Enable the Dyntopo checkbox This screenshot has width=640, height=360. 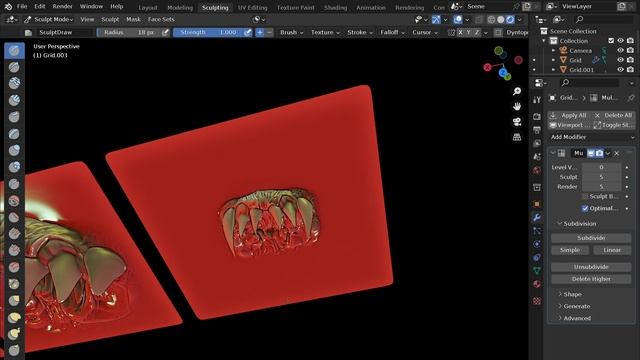tap(498, 32)
